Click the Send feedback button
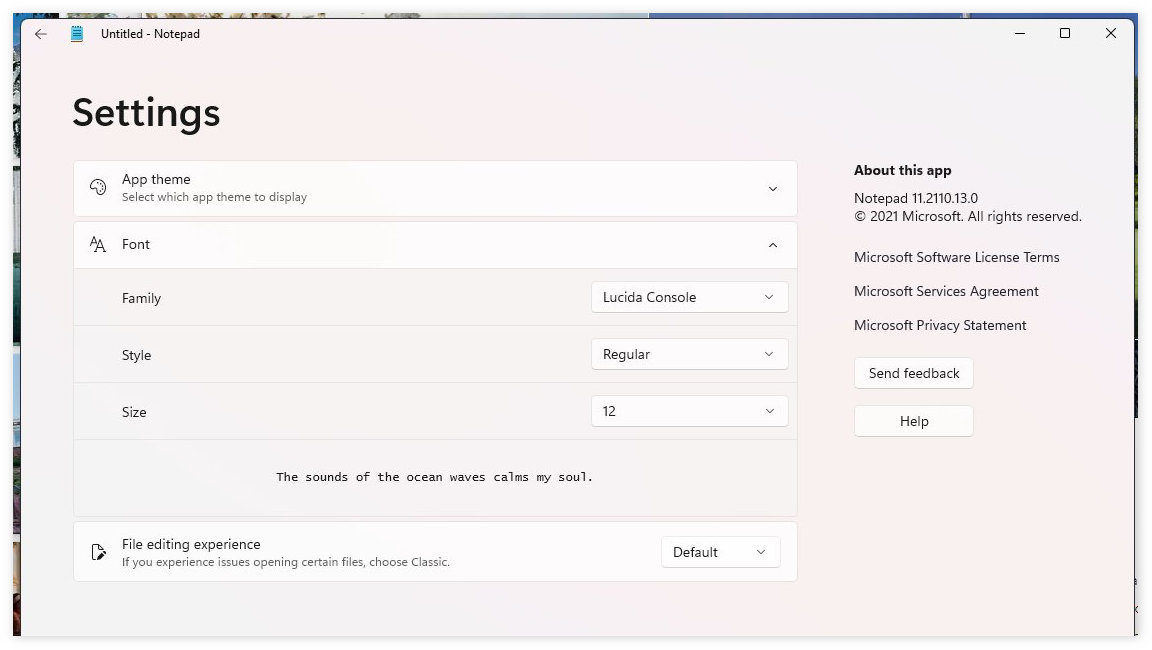 tap(913, 373)
